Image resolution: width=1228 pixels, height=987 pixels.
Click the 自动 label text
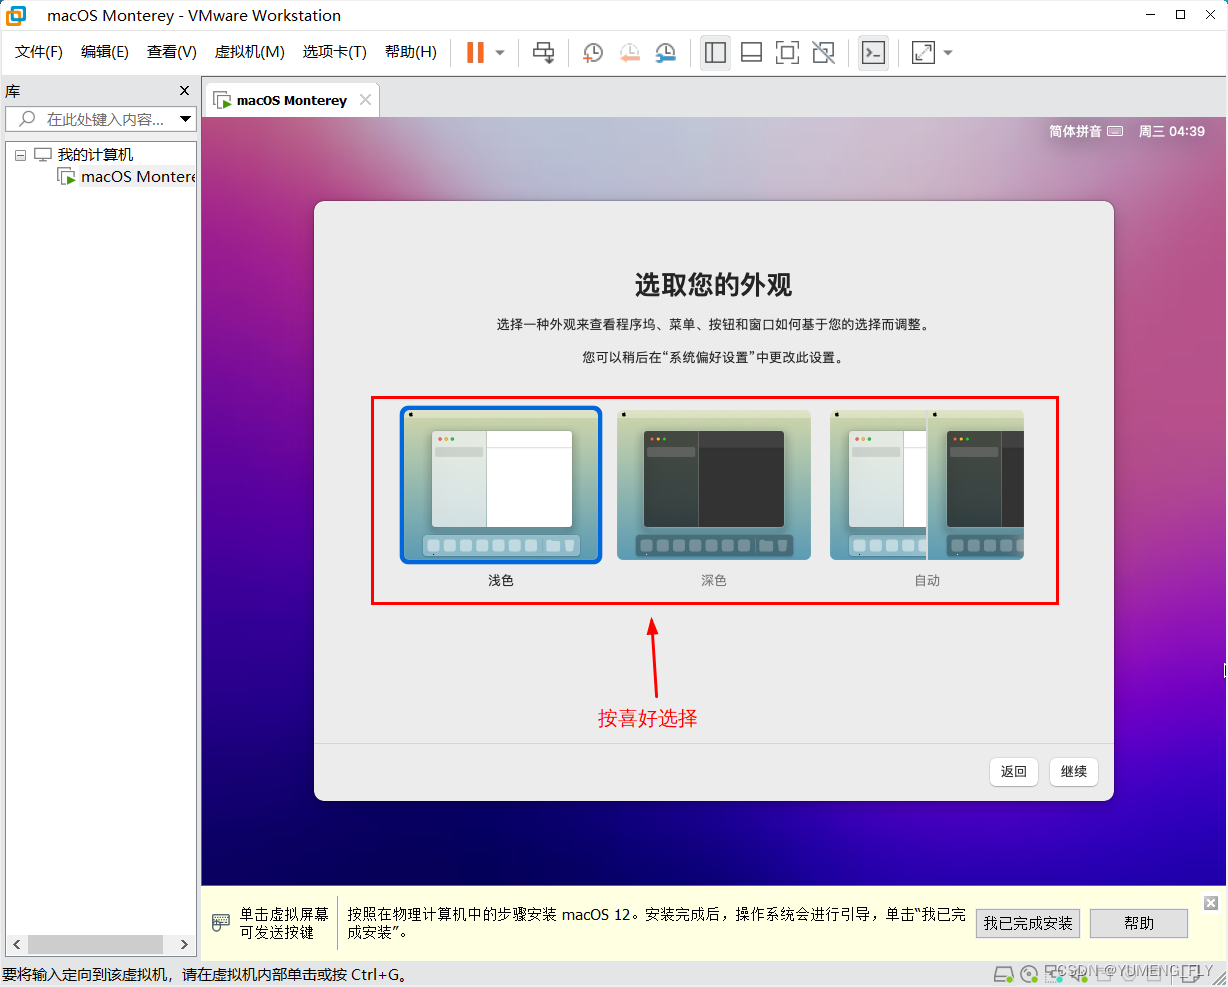[x=927, y=580]
